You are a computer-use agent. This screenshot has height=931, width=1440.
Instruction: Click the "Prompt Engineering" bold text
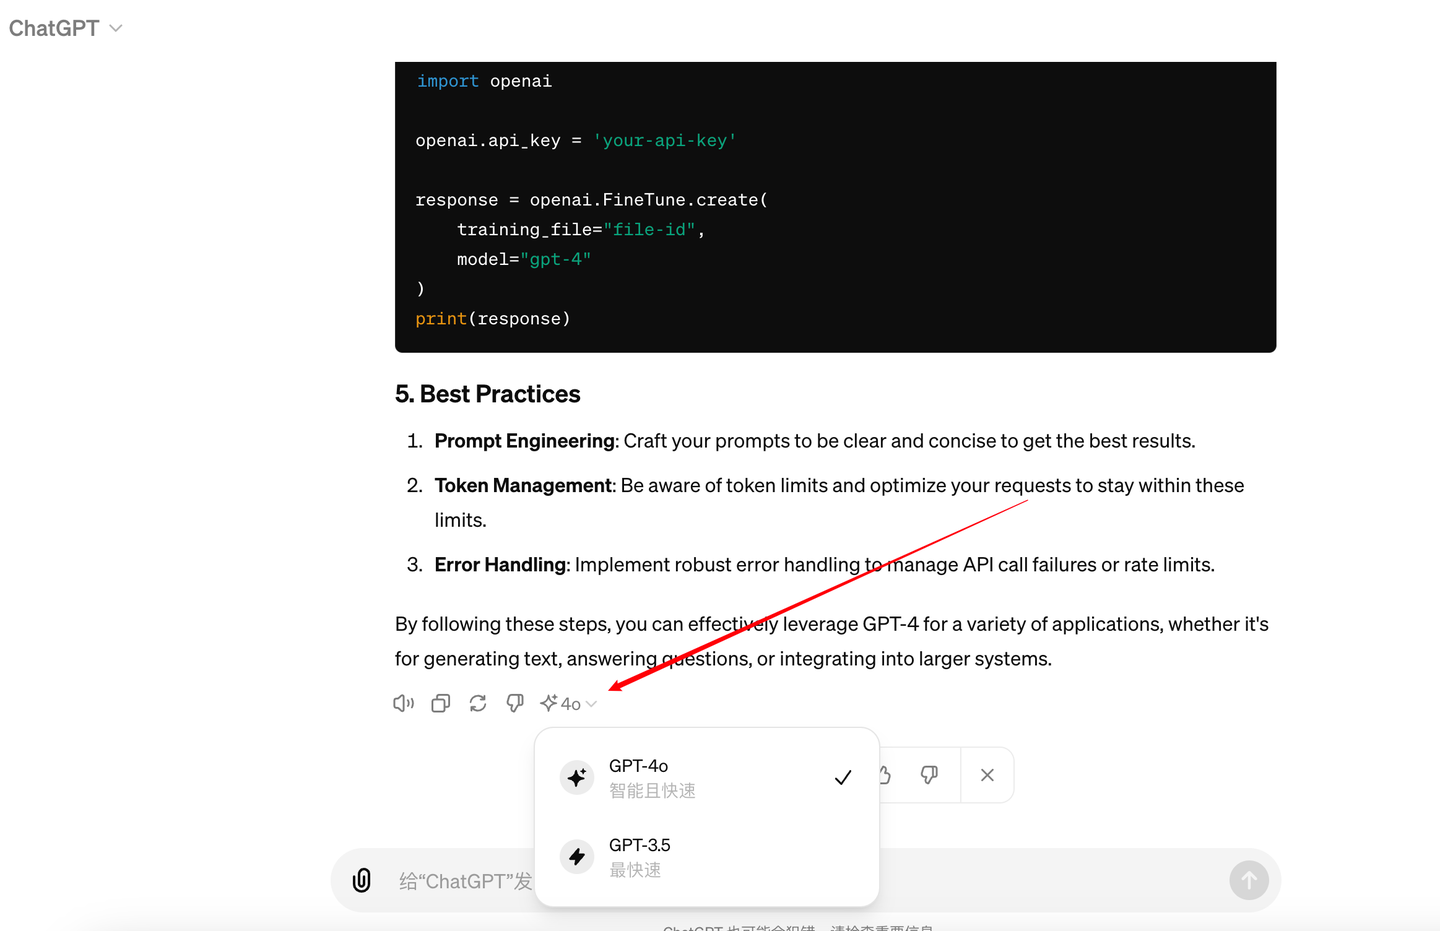524,441
